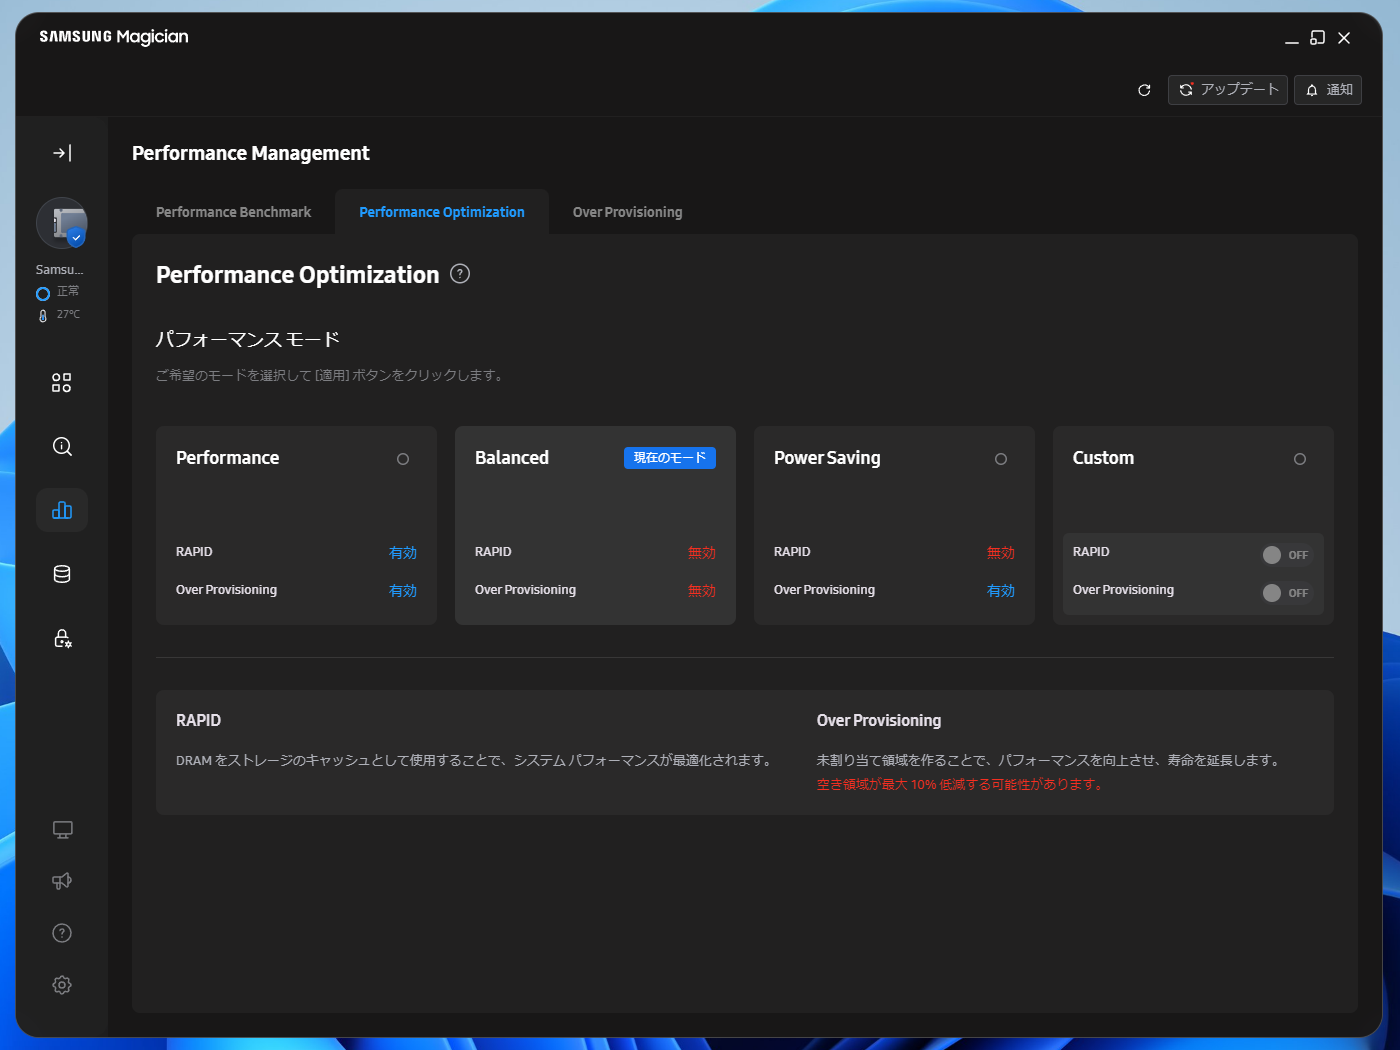1400x1050 pixels.
Task: Open drive information magnifier icon
Action: pos(62,447)
